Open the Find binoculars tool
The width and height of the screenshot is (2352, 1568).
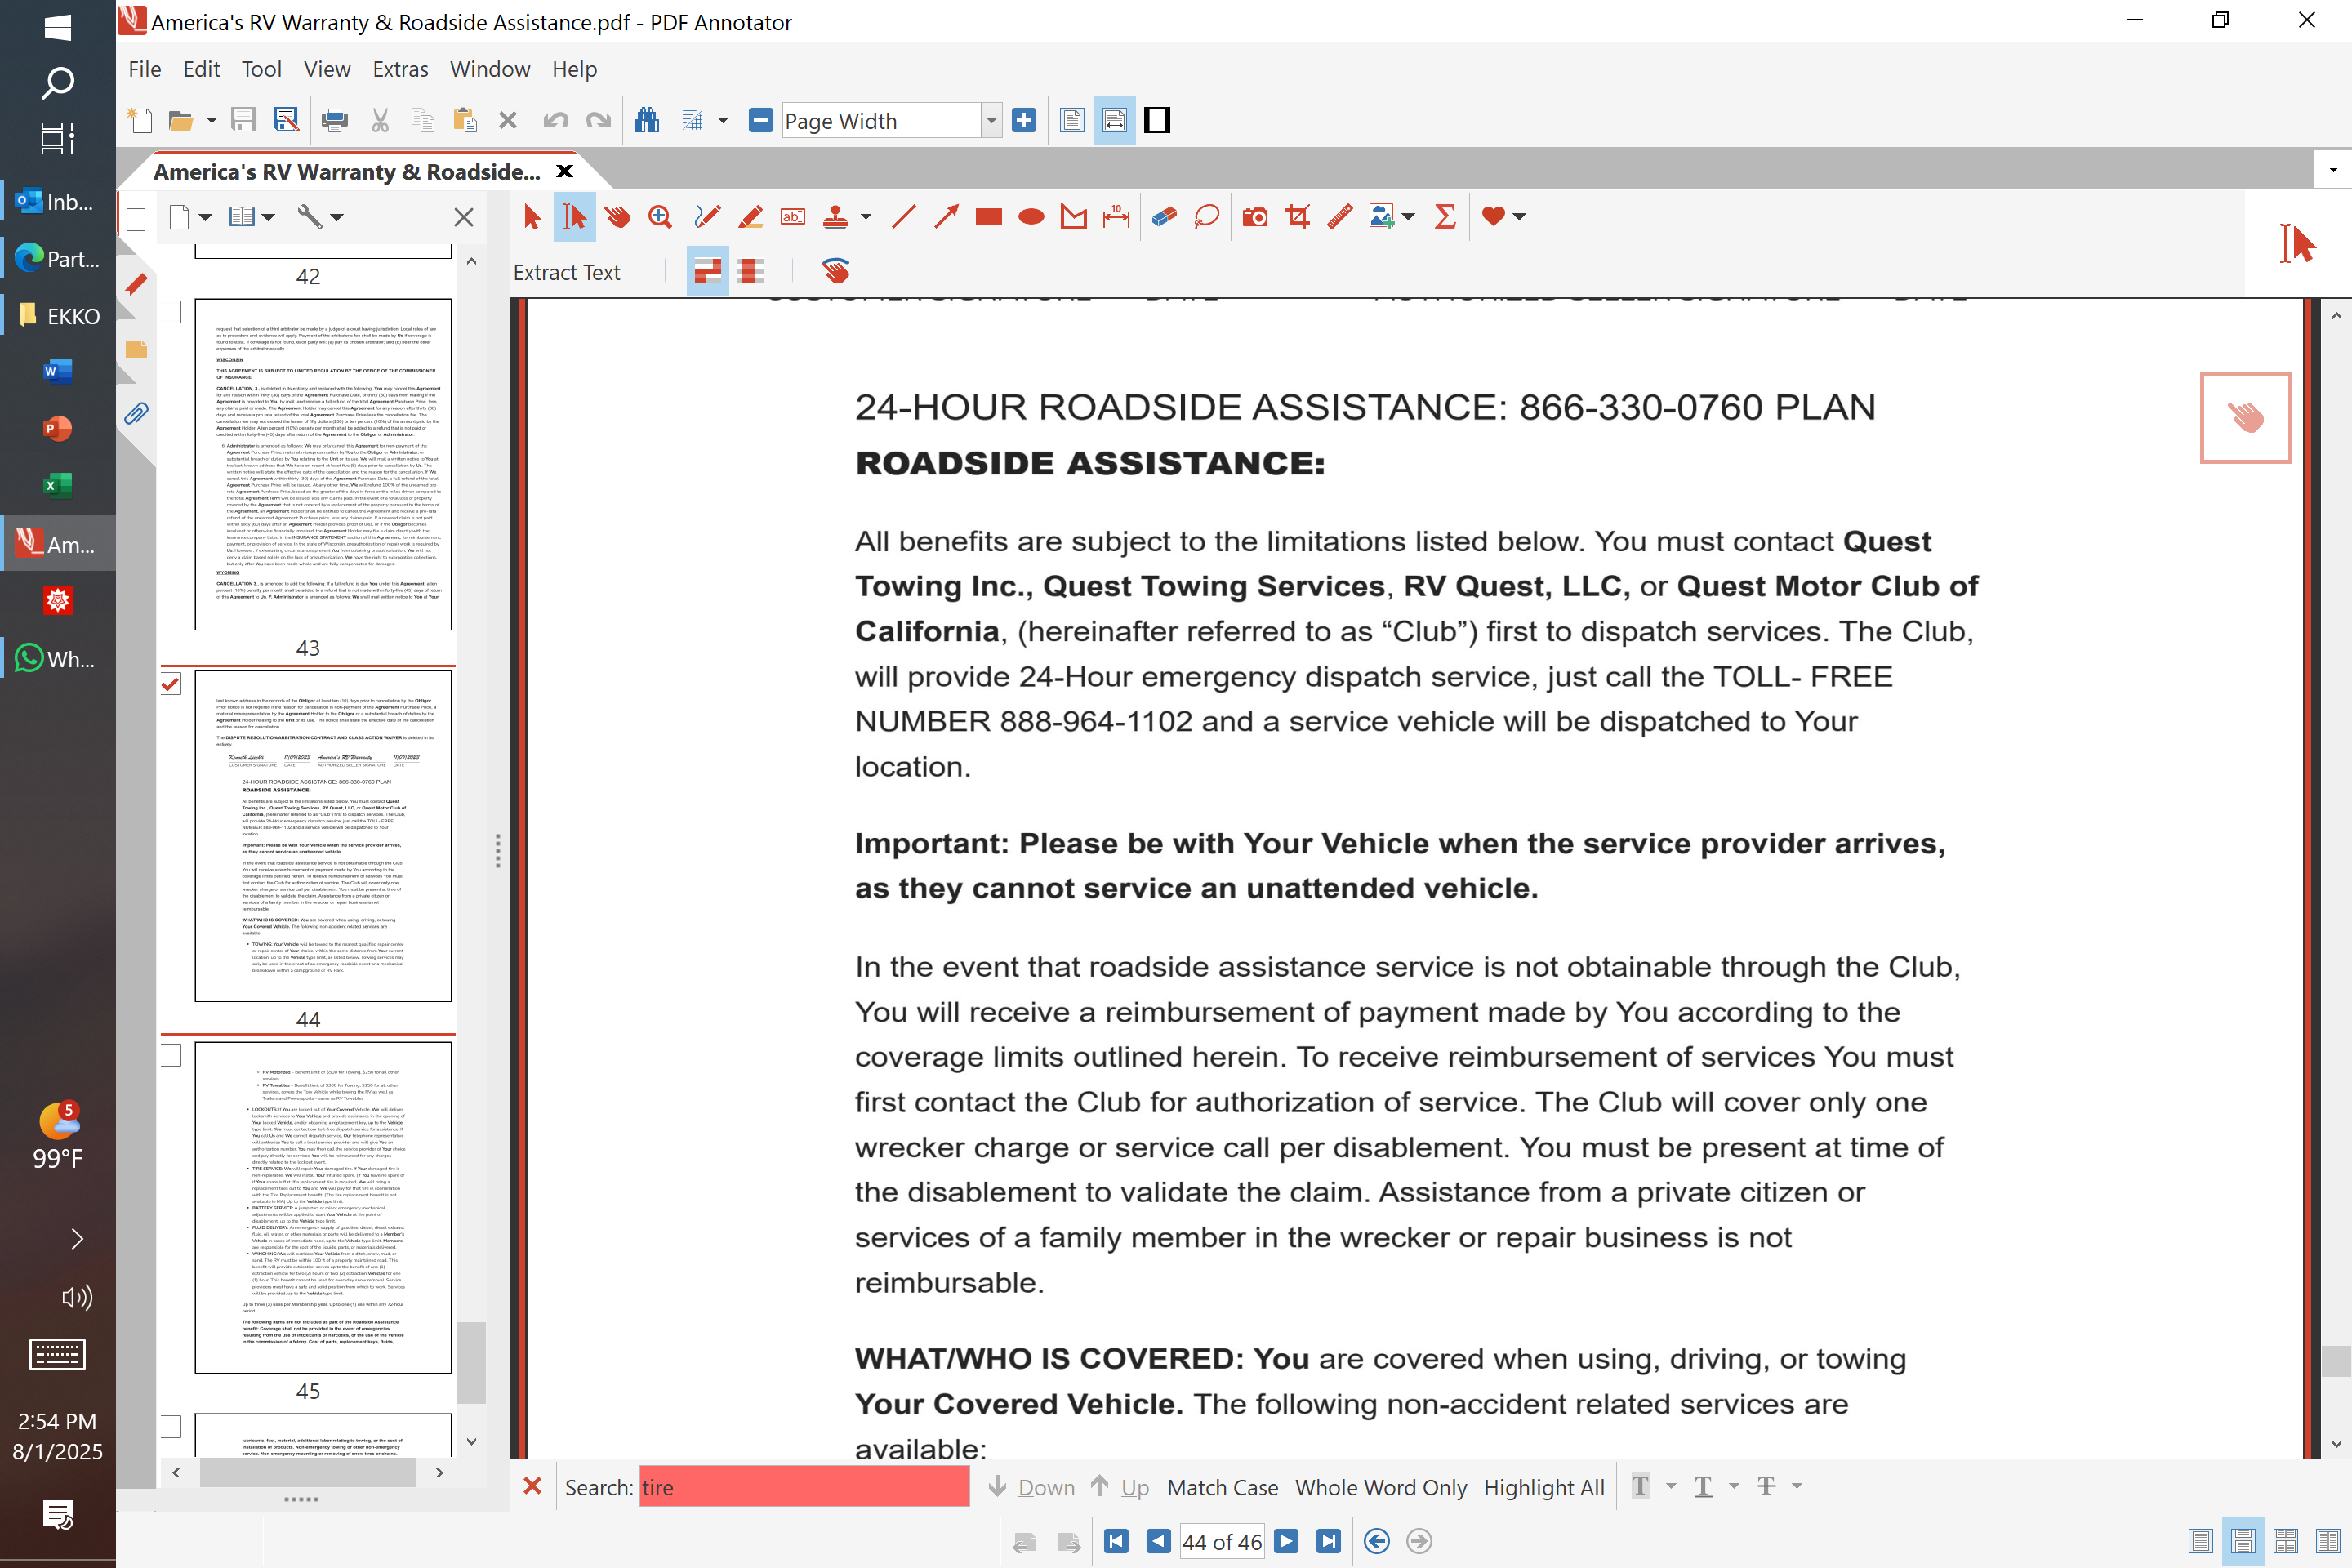coord(647,121)
